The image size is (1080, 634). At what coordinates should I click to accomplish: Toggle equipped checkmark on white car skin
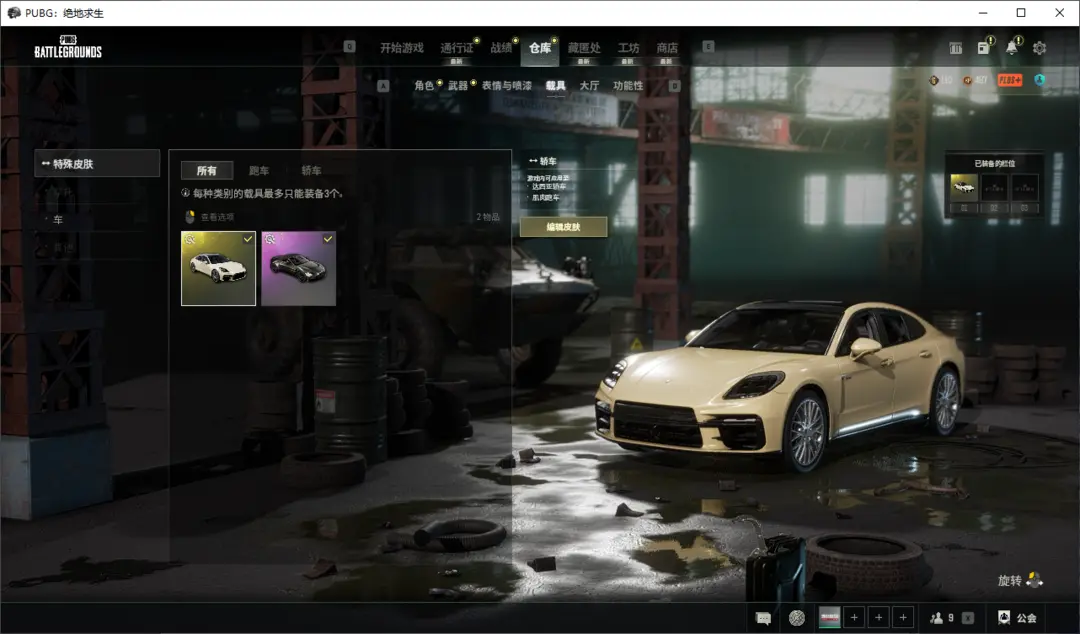pos(248,238)
